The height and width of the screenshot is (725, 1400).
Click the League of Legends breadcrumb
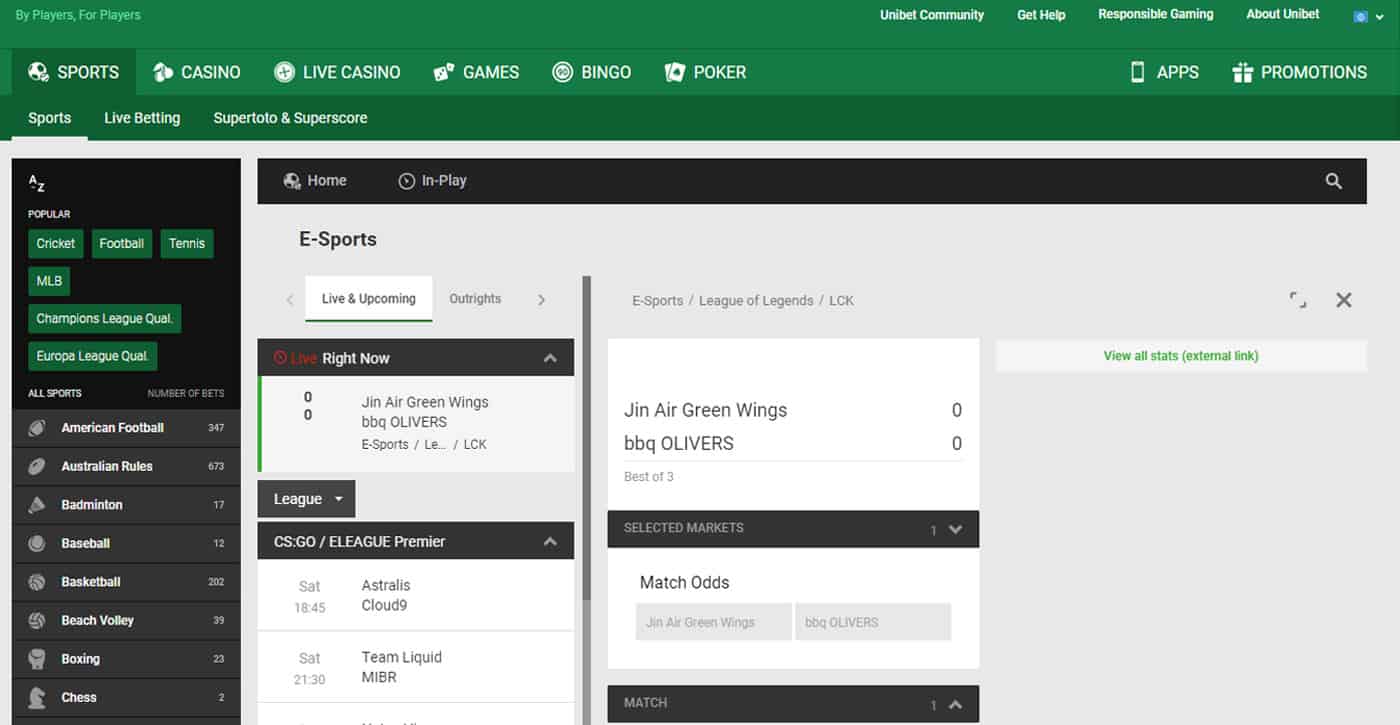pos(756,301)
